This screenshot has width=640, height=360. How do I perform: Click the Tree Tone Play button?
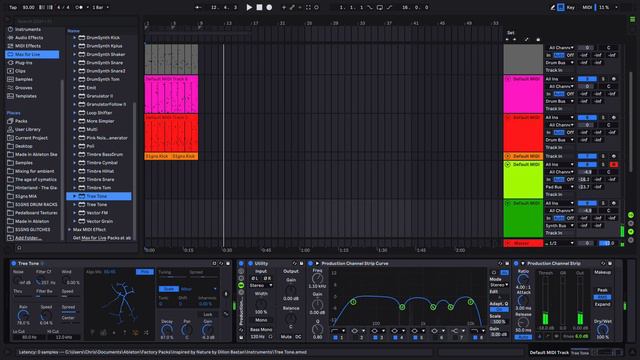144,272
